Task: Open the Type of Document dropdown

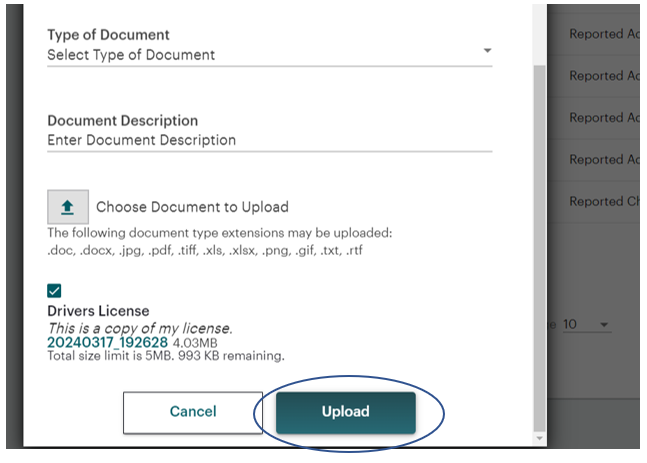Action: (x=269, y=54)
